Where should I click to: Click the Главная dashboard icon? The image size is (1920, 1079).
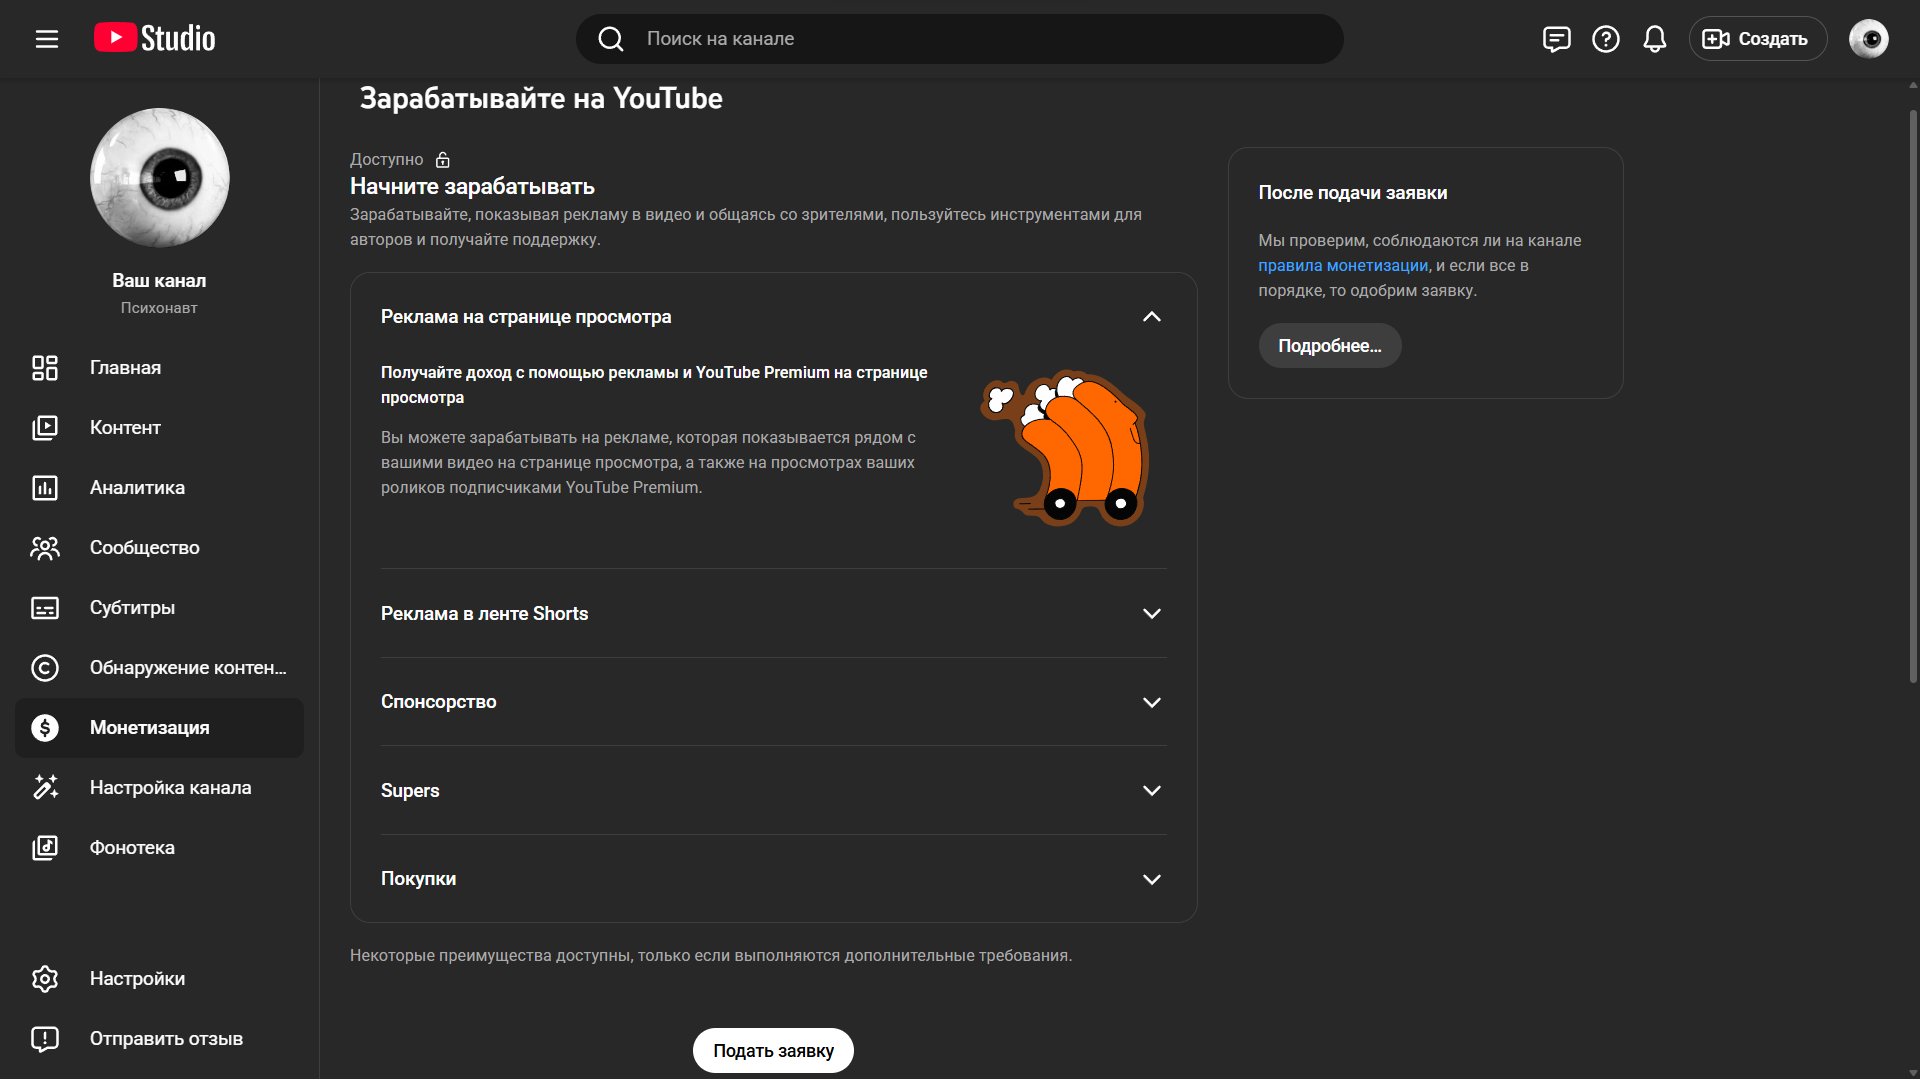(45, 368)
